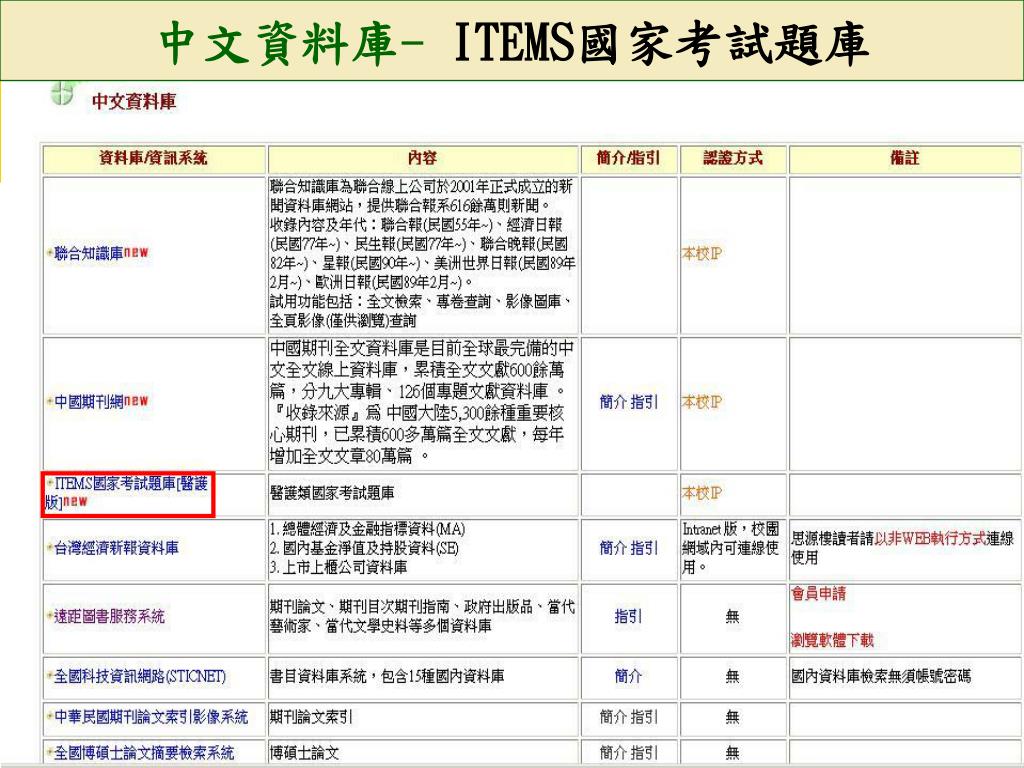1024x768 pixels.
Task: Click 指引 link in 台灣經濟新報資料庫 row
Action: coord(644,548)
